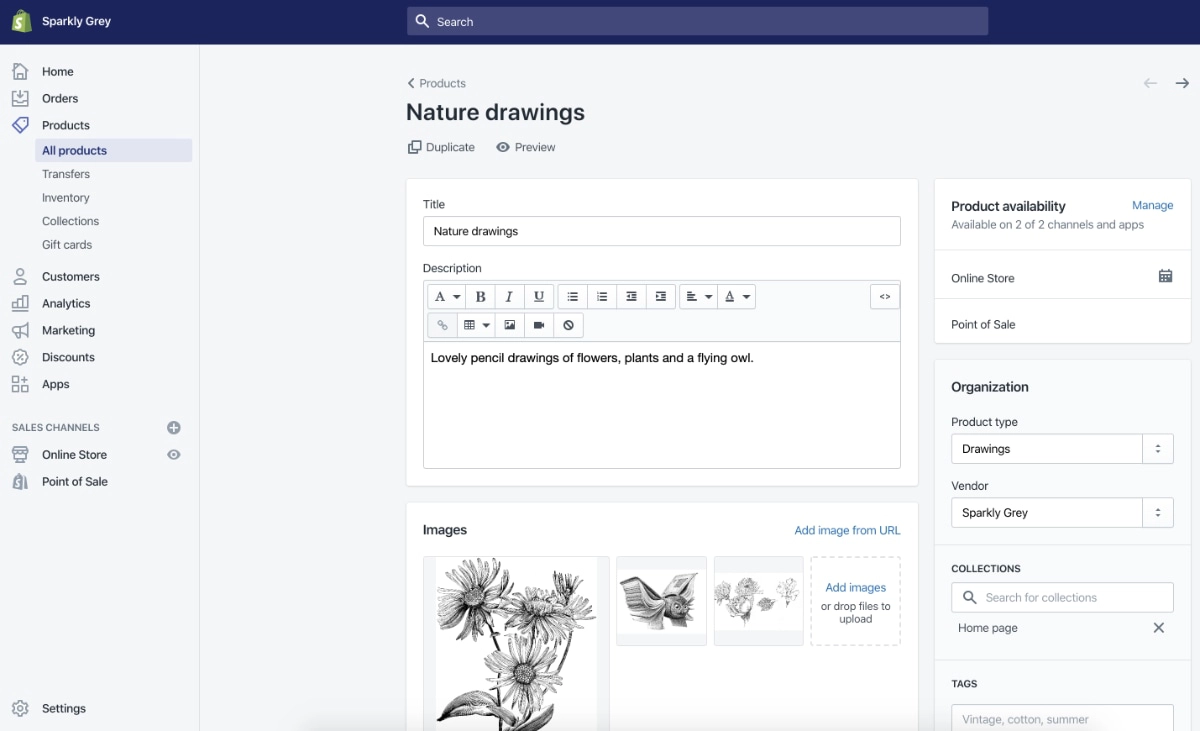Image resolution: width=1200 pixels, height=731 pixels.
Task: Preview the product
Action: (526, 147)
